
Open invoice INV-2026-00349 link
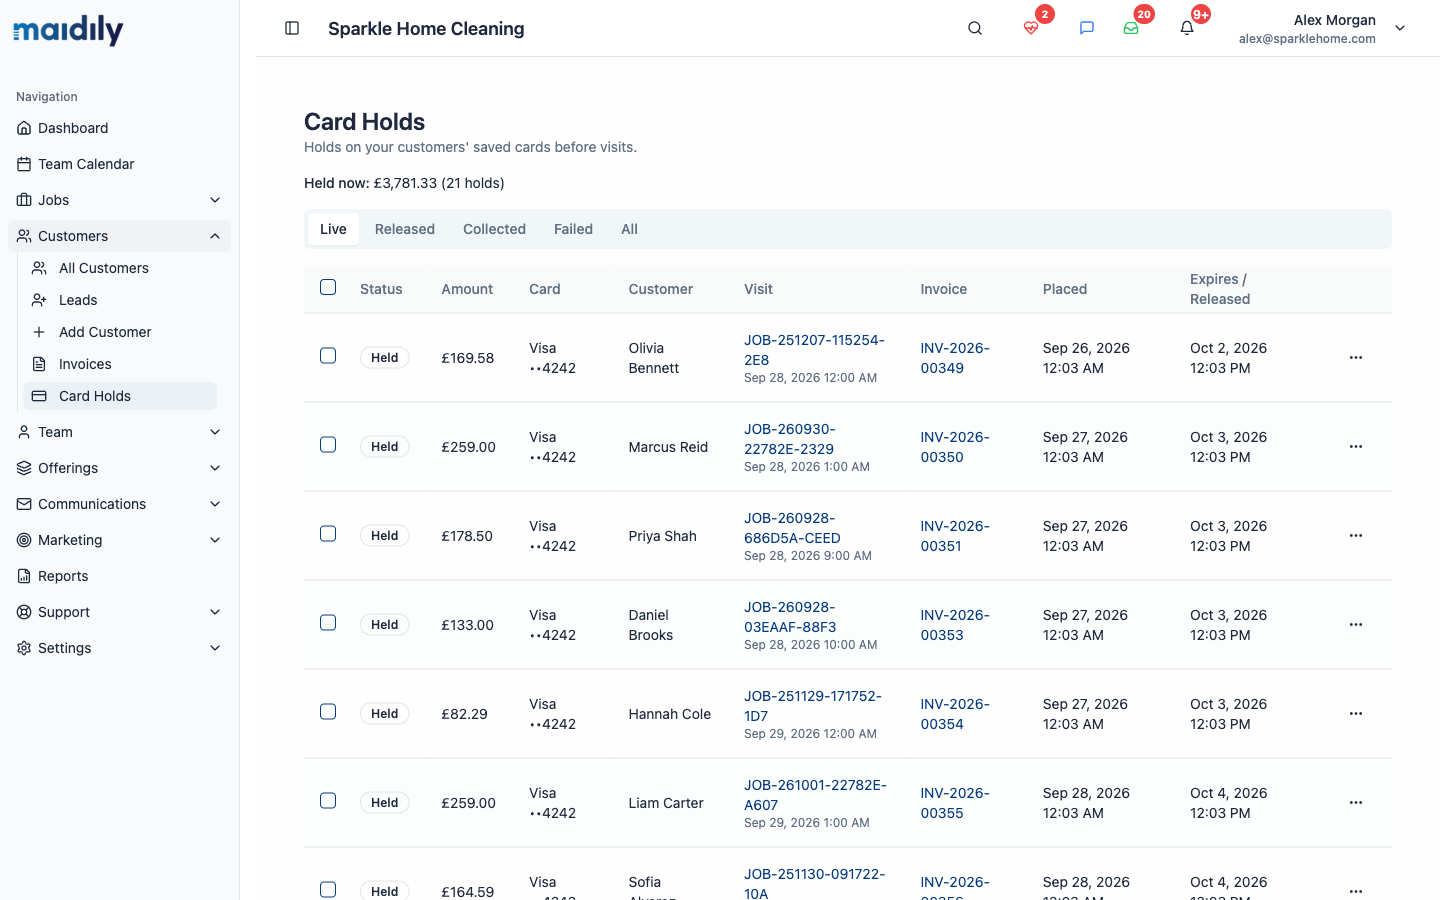pos(955,358)
